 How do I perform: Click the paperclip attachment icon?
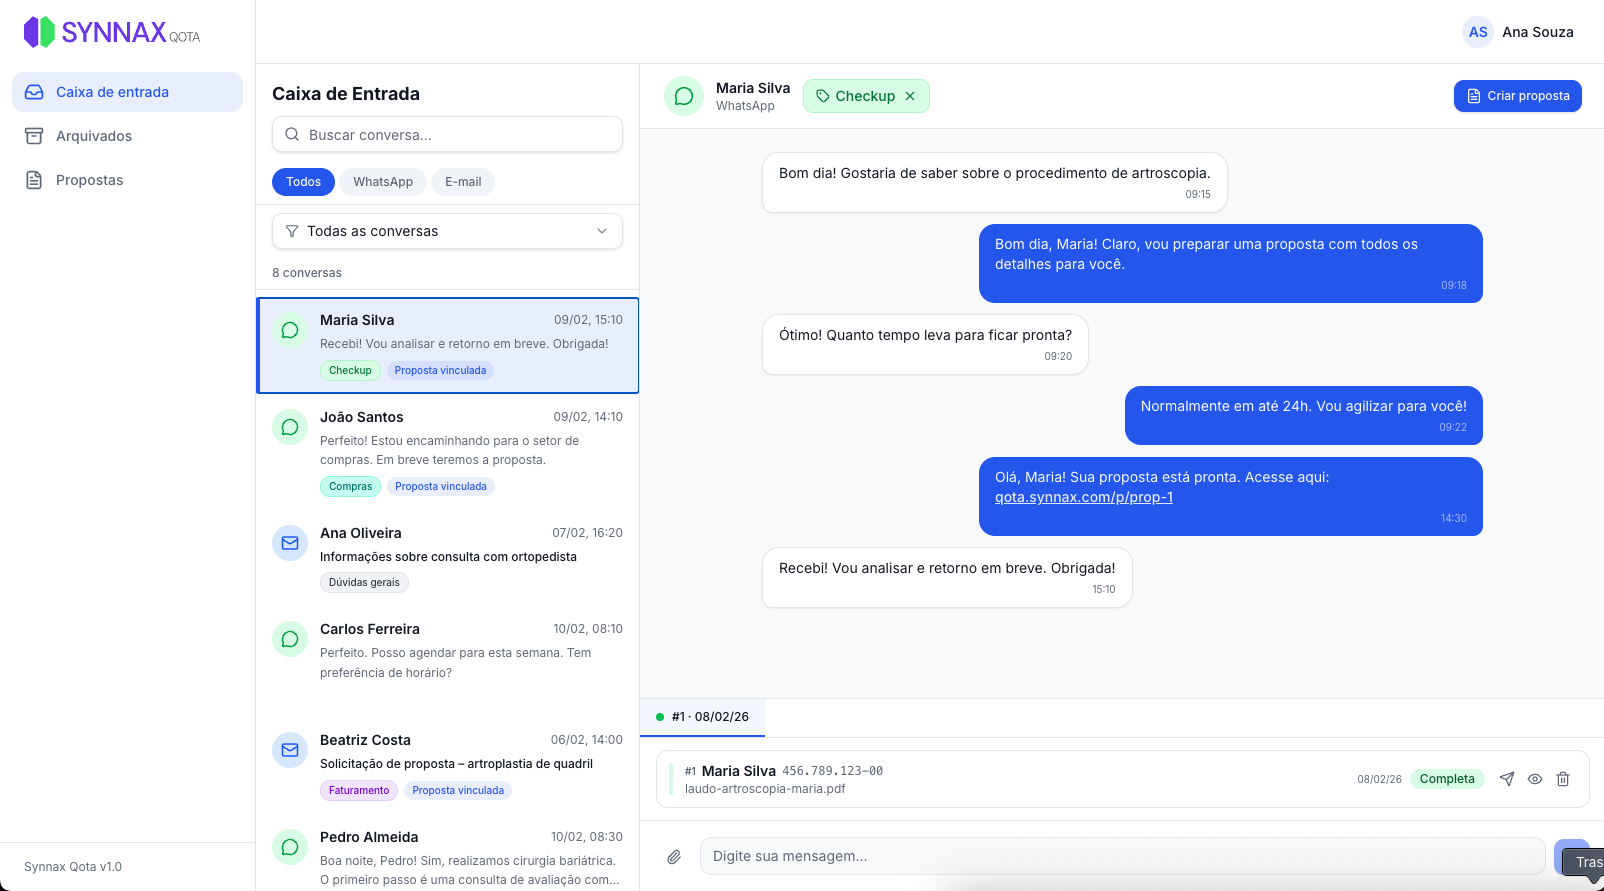pos(674,857)
